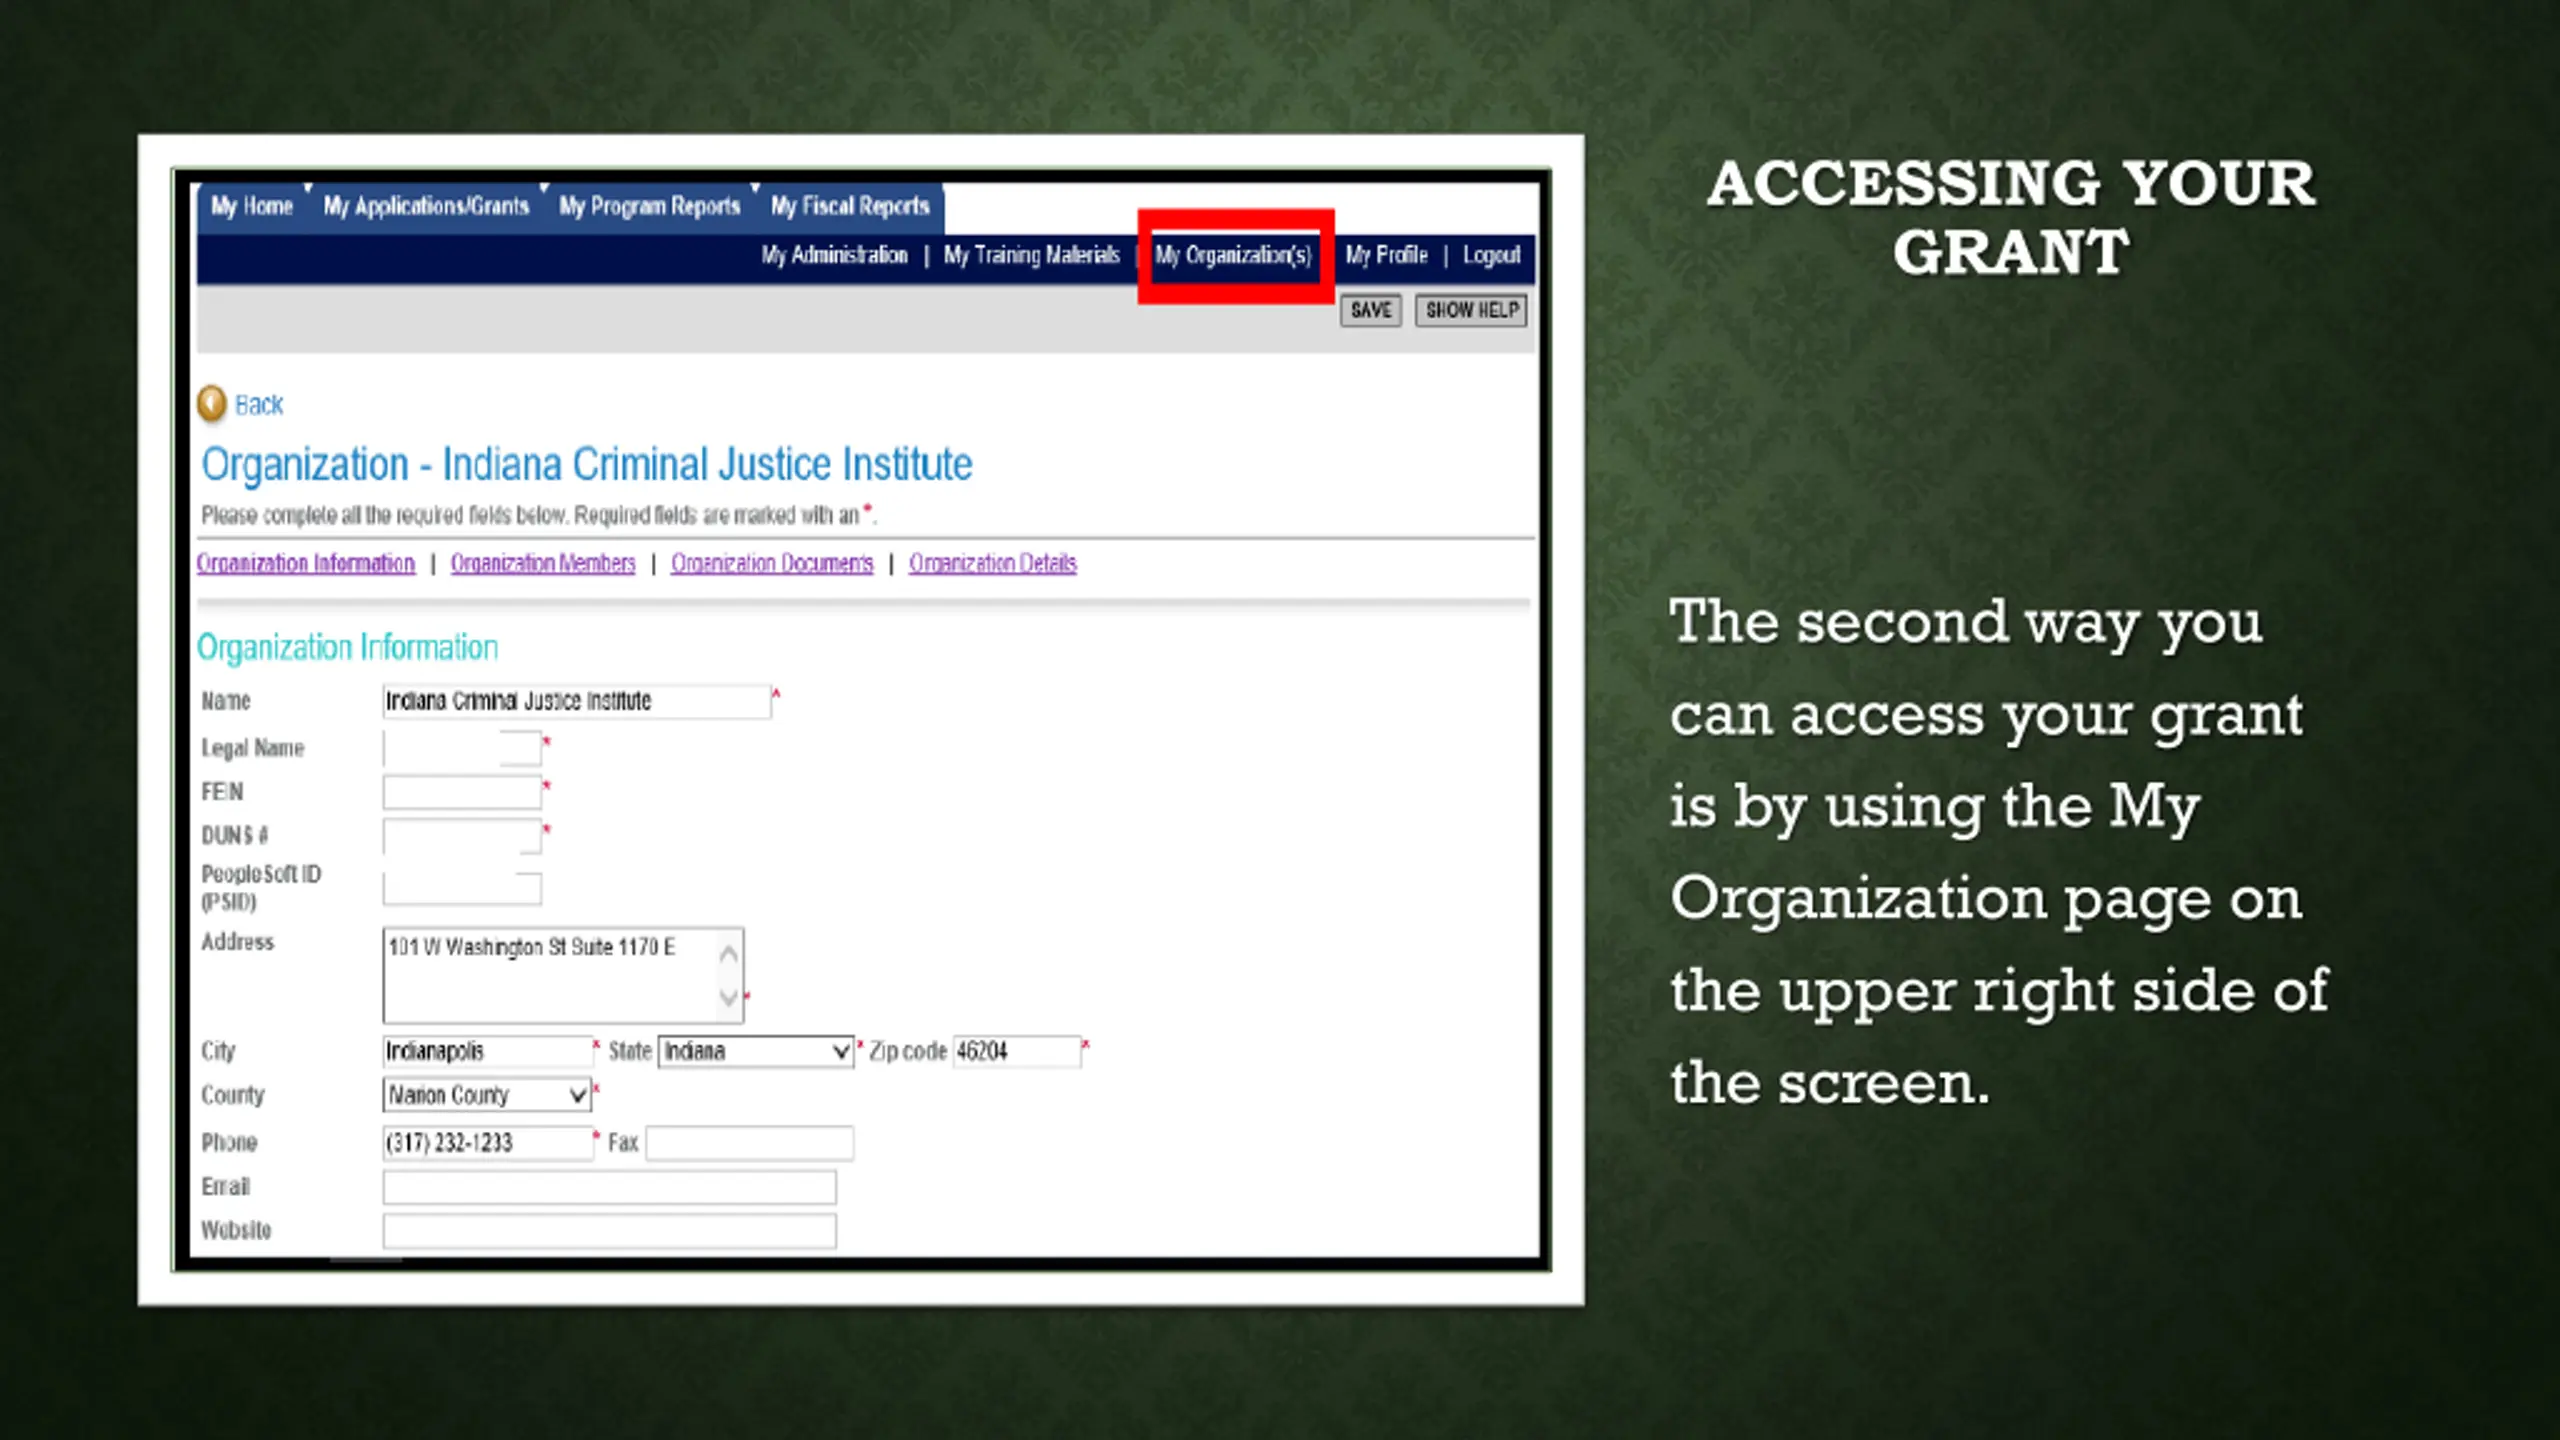2560x1440 pixels.
Task: Click the PeopleSoft ID input field
Action: coord(462,888)
